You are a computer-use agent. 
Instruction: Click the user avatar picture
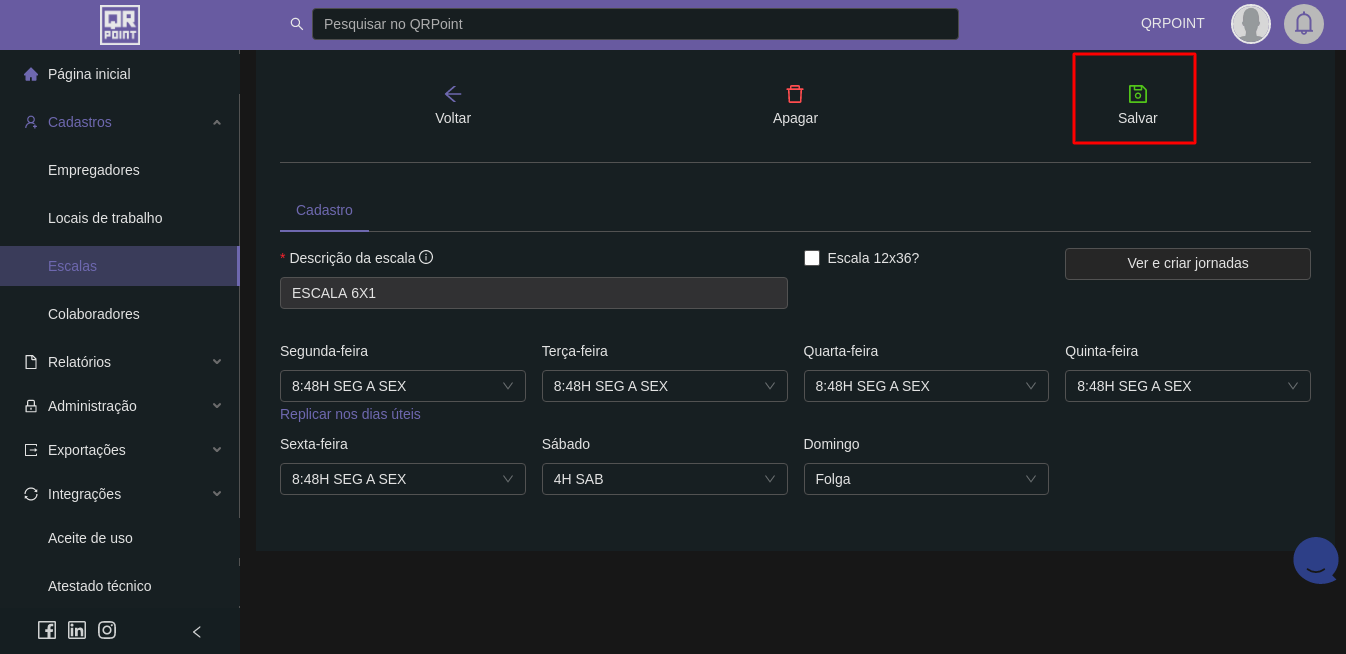1250,24
